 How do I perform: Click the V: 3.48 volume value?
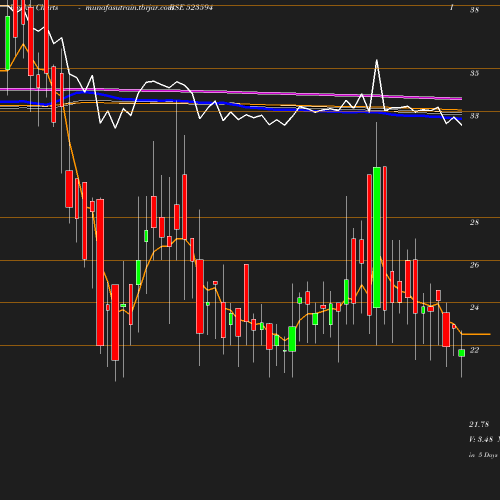(x=481, y=439)
